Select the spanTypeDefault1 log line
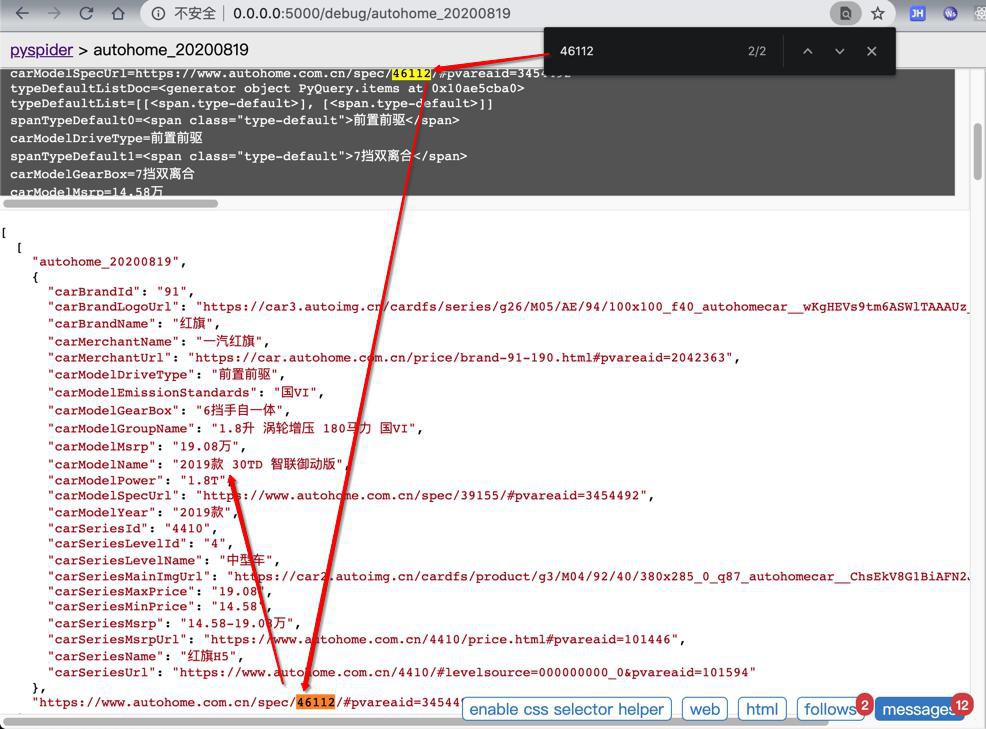 coord(238,155)
